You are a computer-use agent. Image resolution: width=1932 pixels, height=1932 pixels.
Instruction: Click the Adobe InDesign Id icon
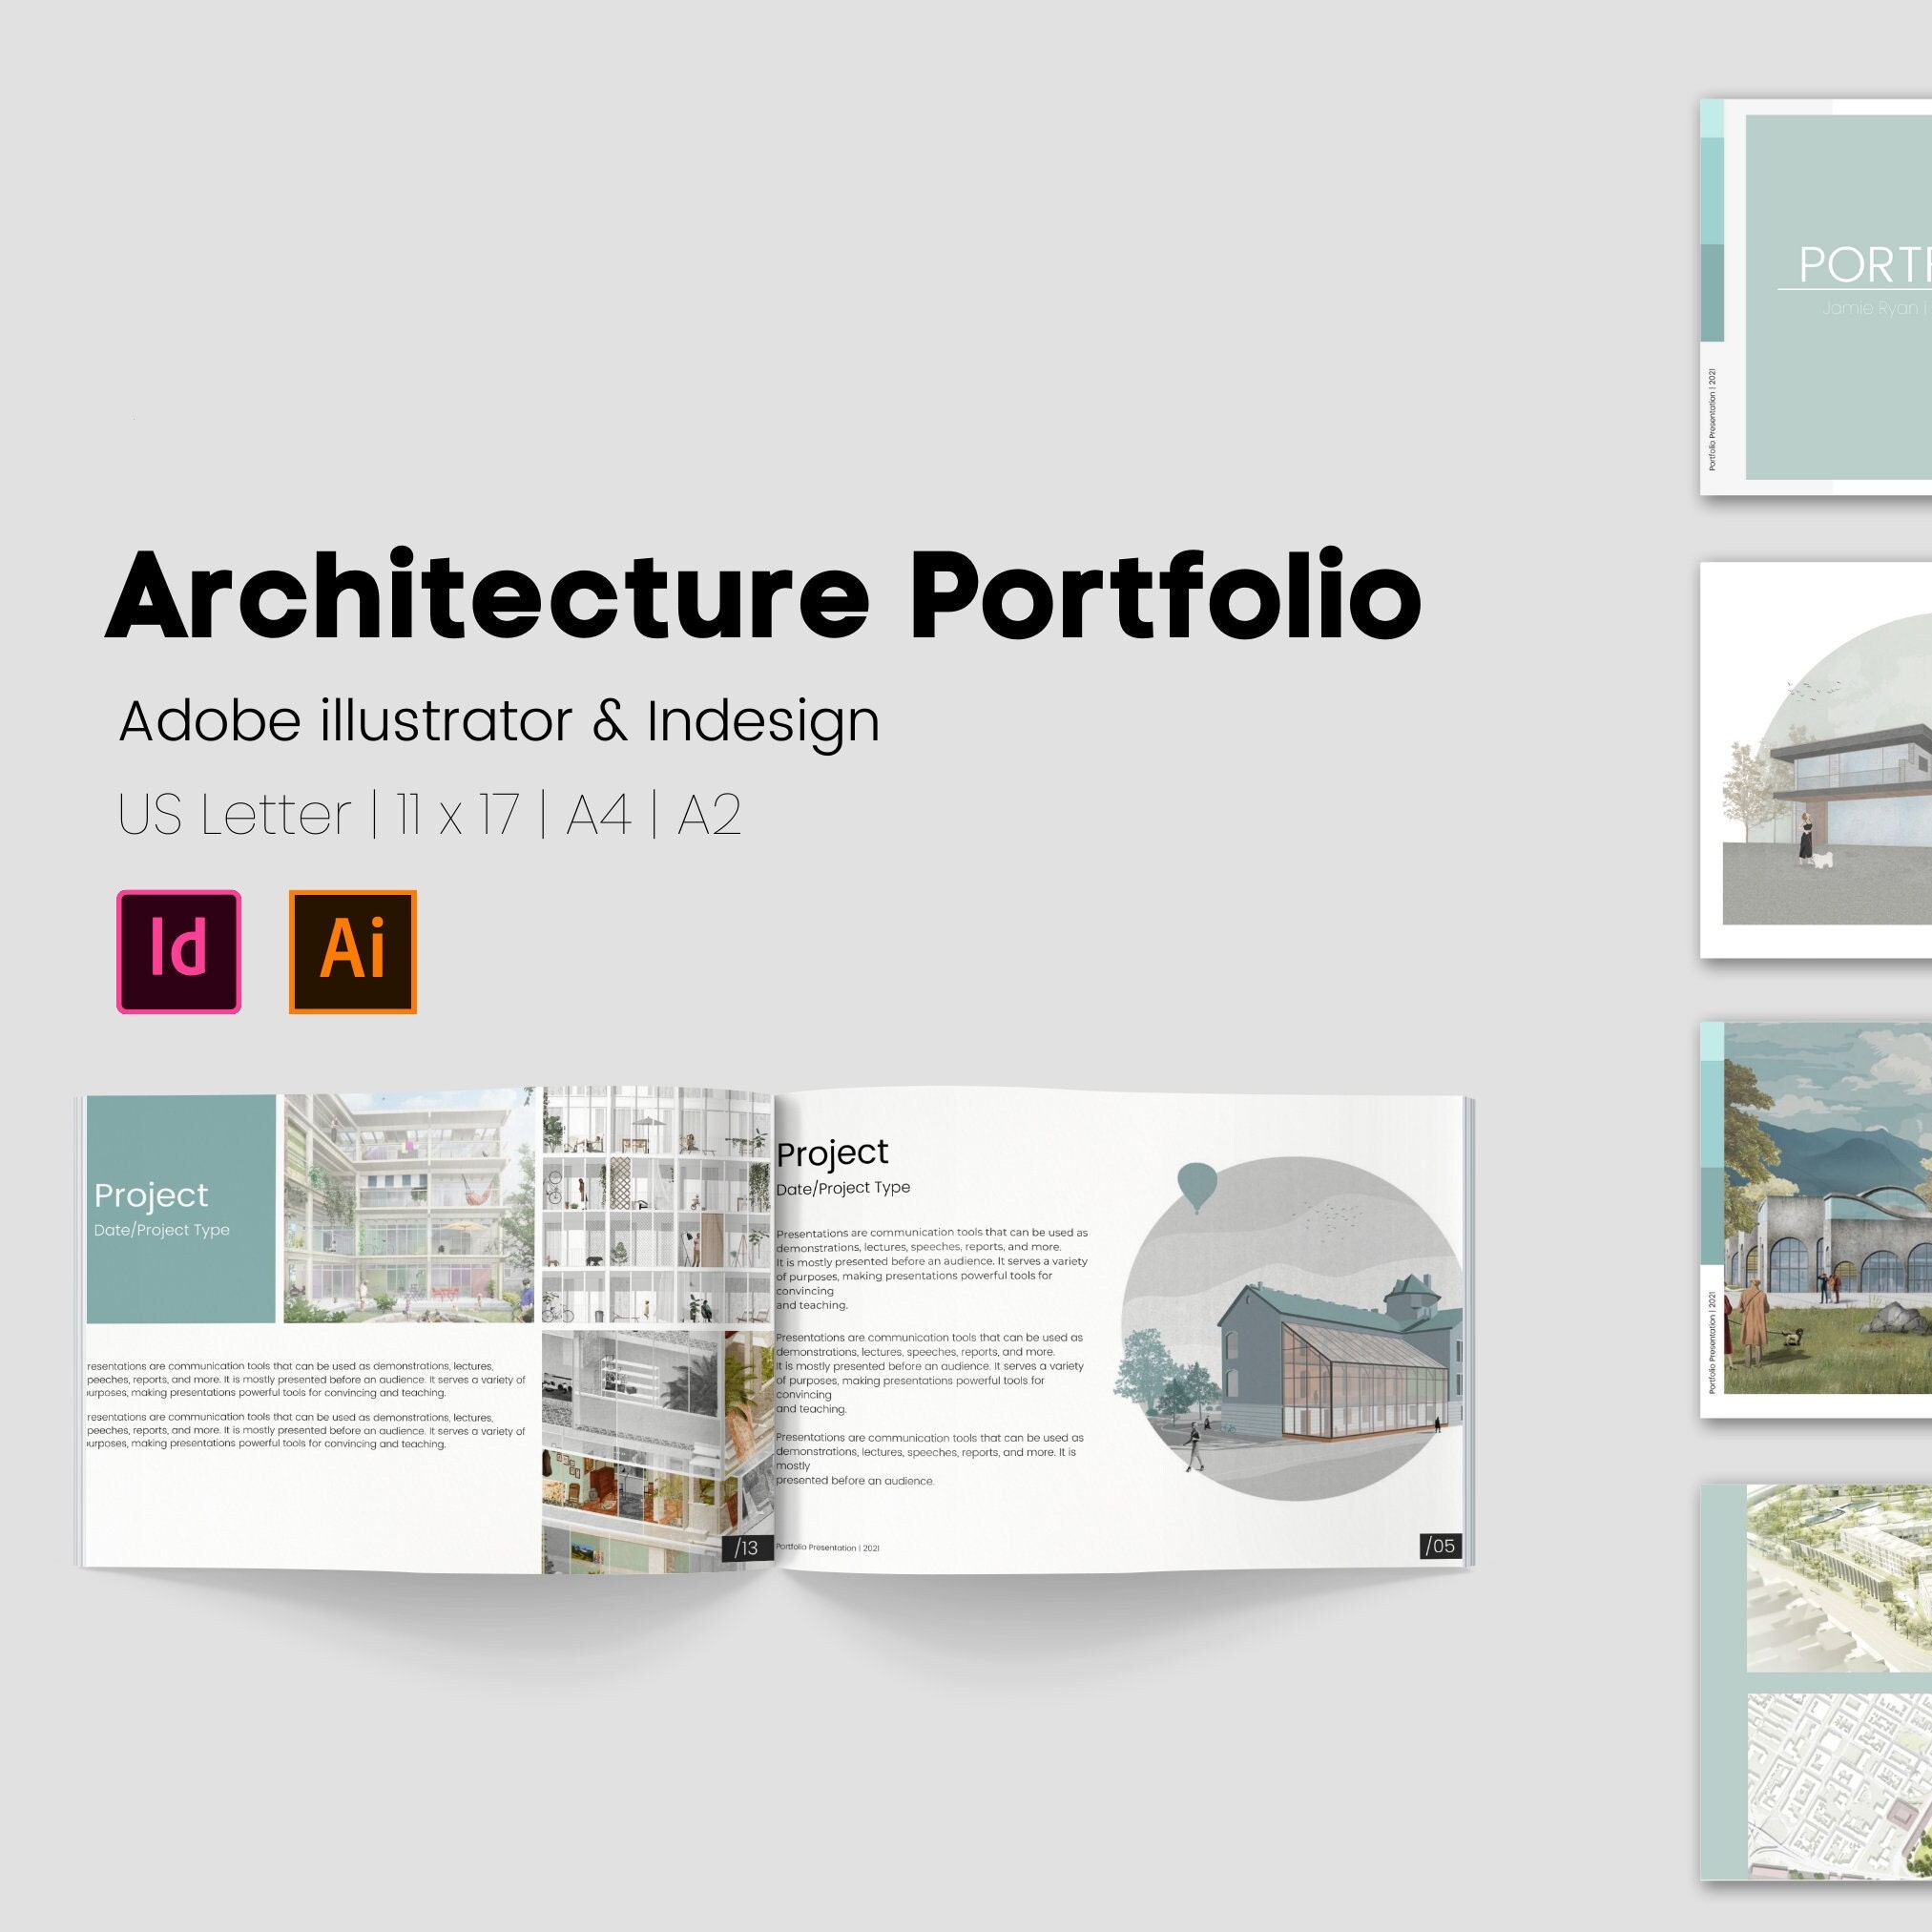point(179,952)
